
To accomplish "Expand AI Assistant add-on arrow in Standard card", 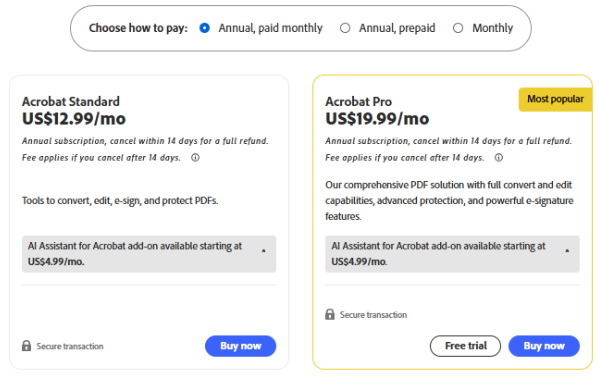I will pyautogui.click(x=264, y=251).
